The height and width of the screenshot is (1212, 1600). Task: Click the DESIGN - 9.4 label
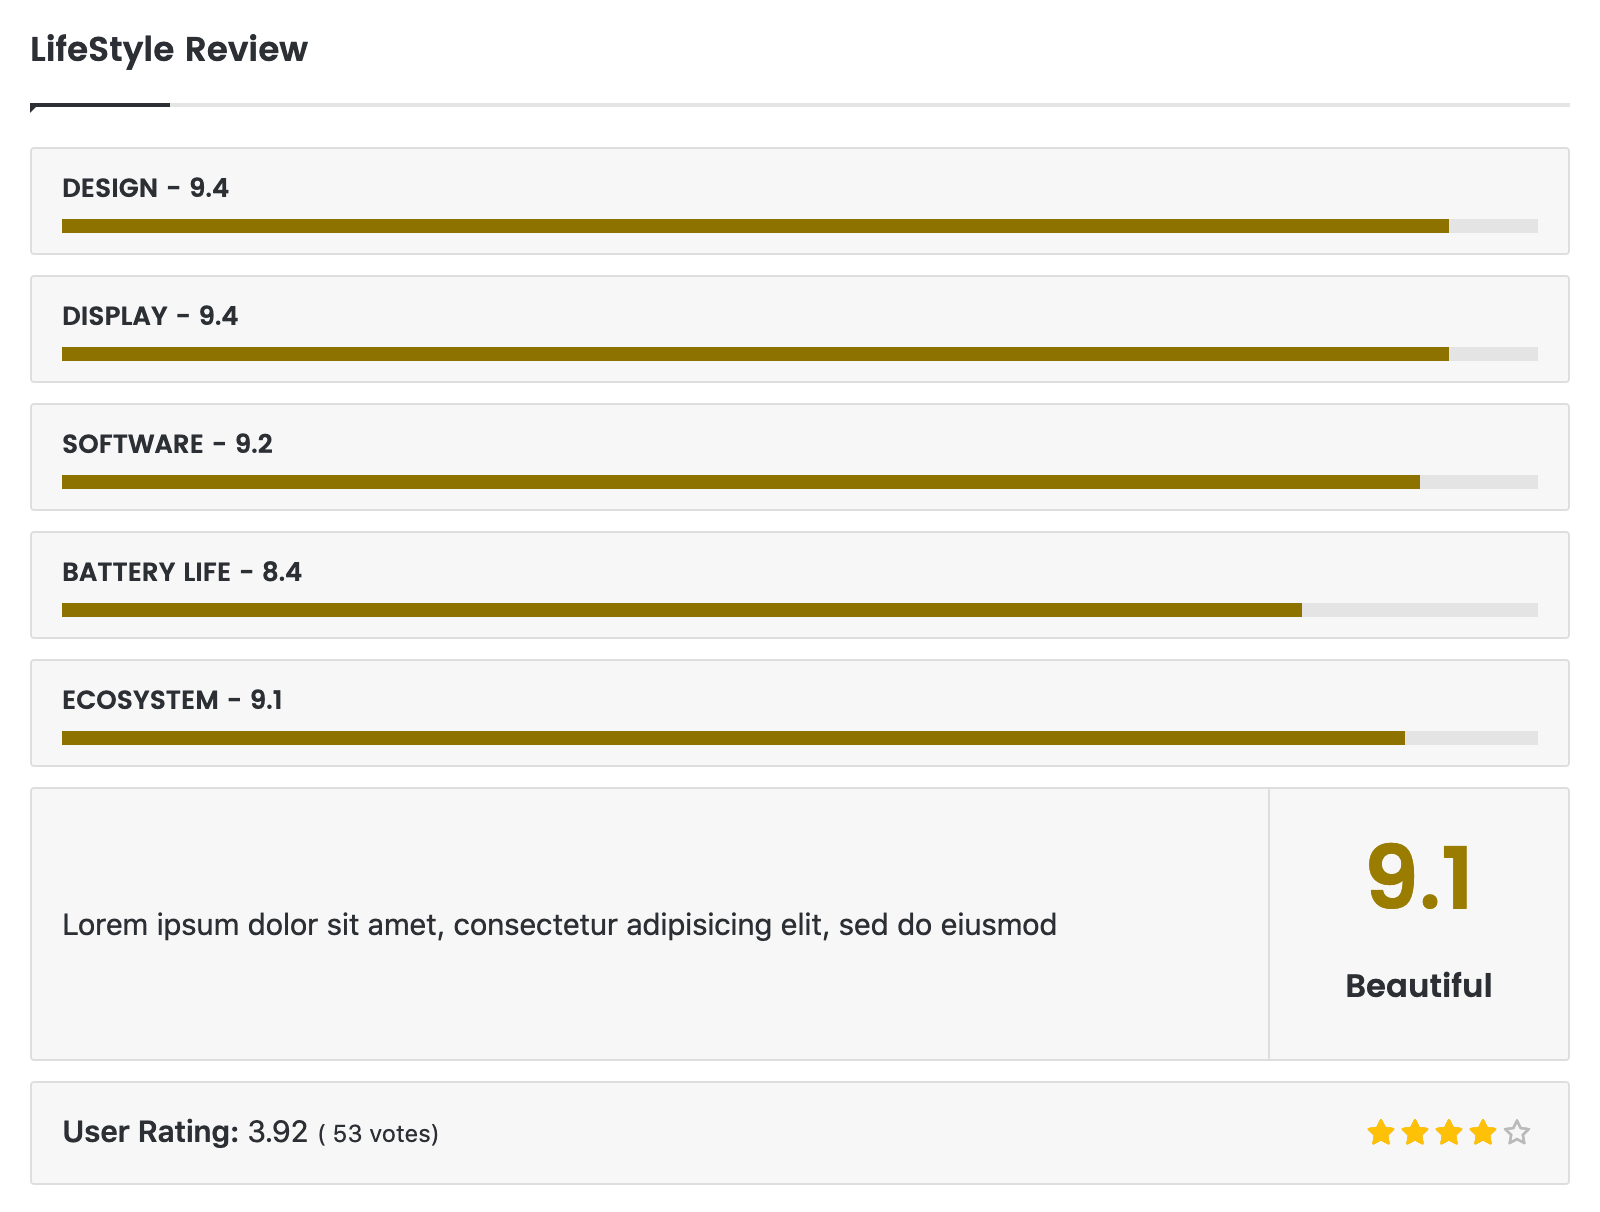click(x=145, y=188)
